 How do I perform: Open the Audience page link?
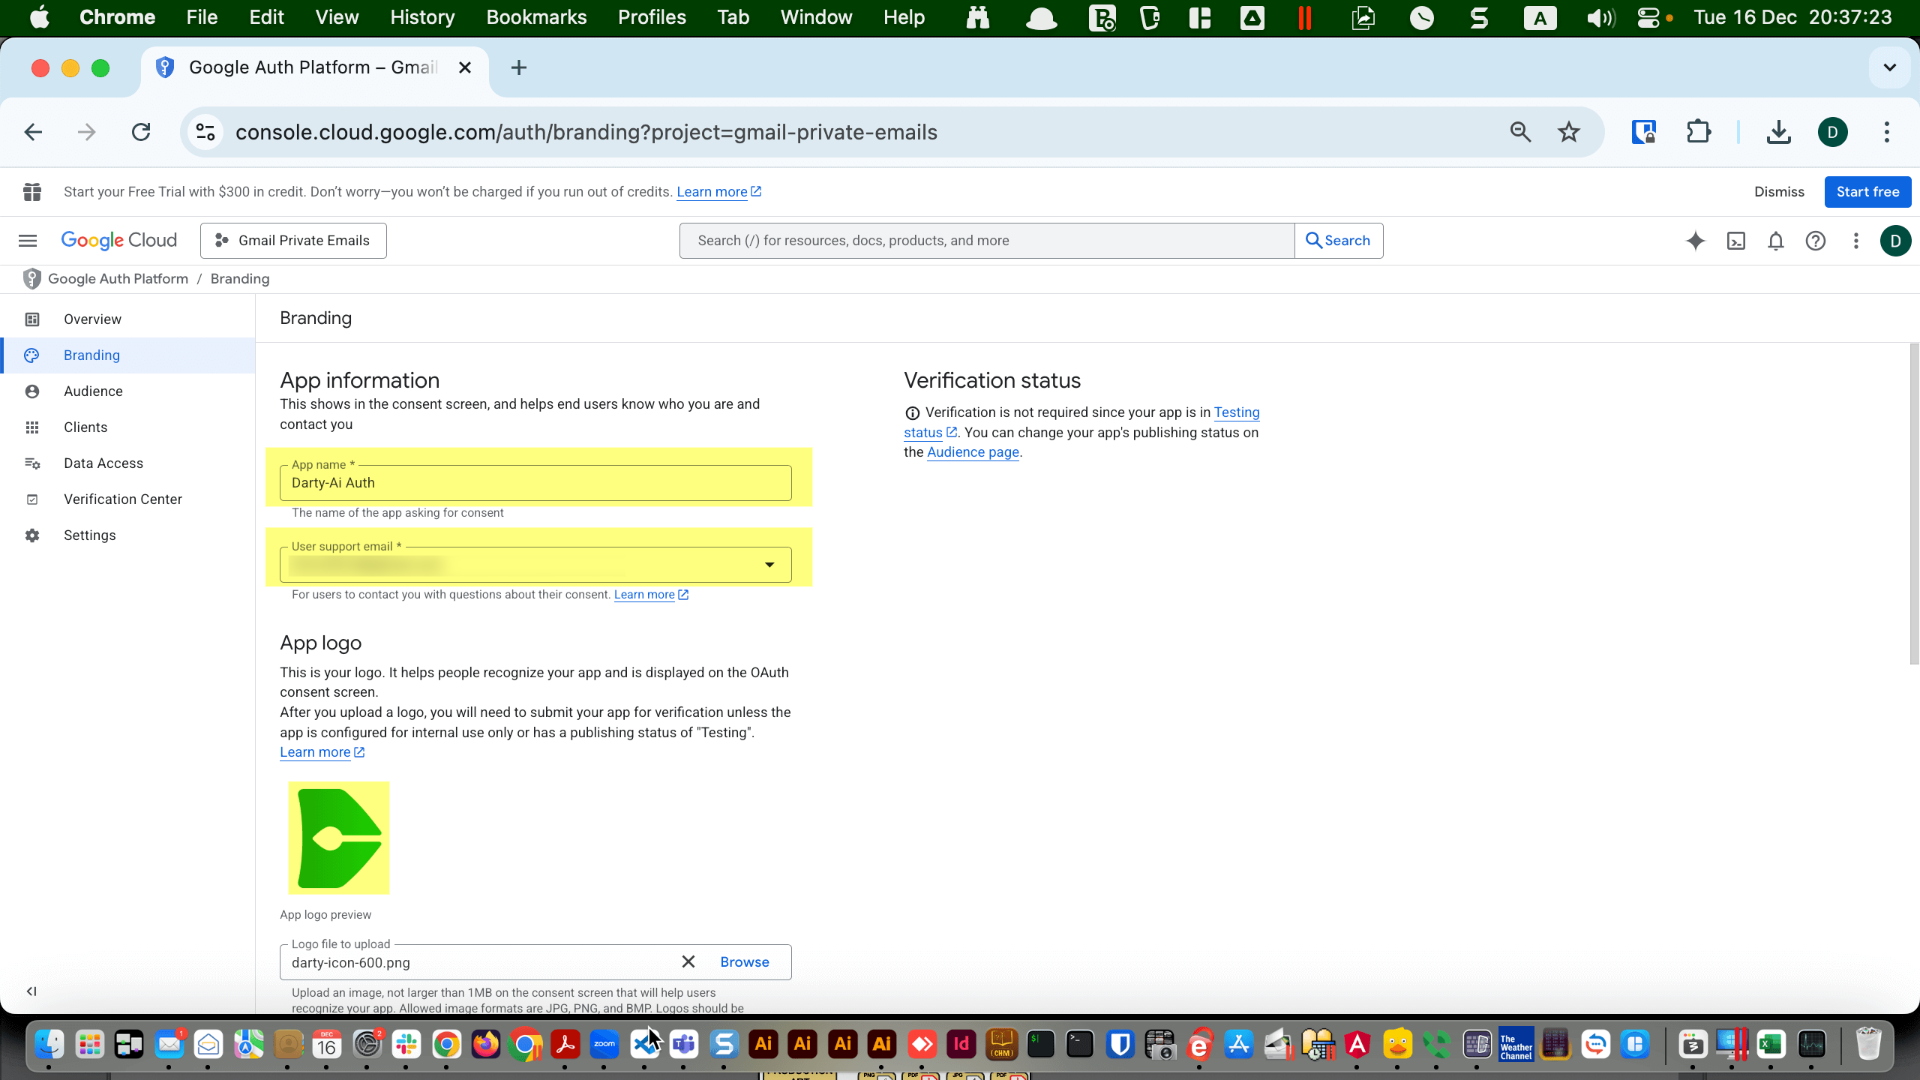[972, 452]
